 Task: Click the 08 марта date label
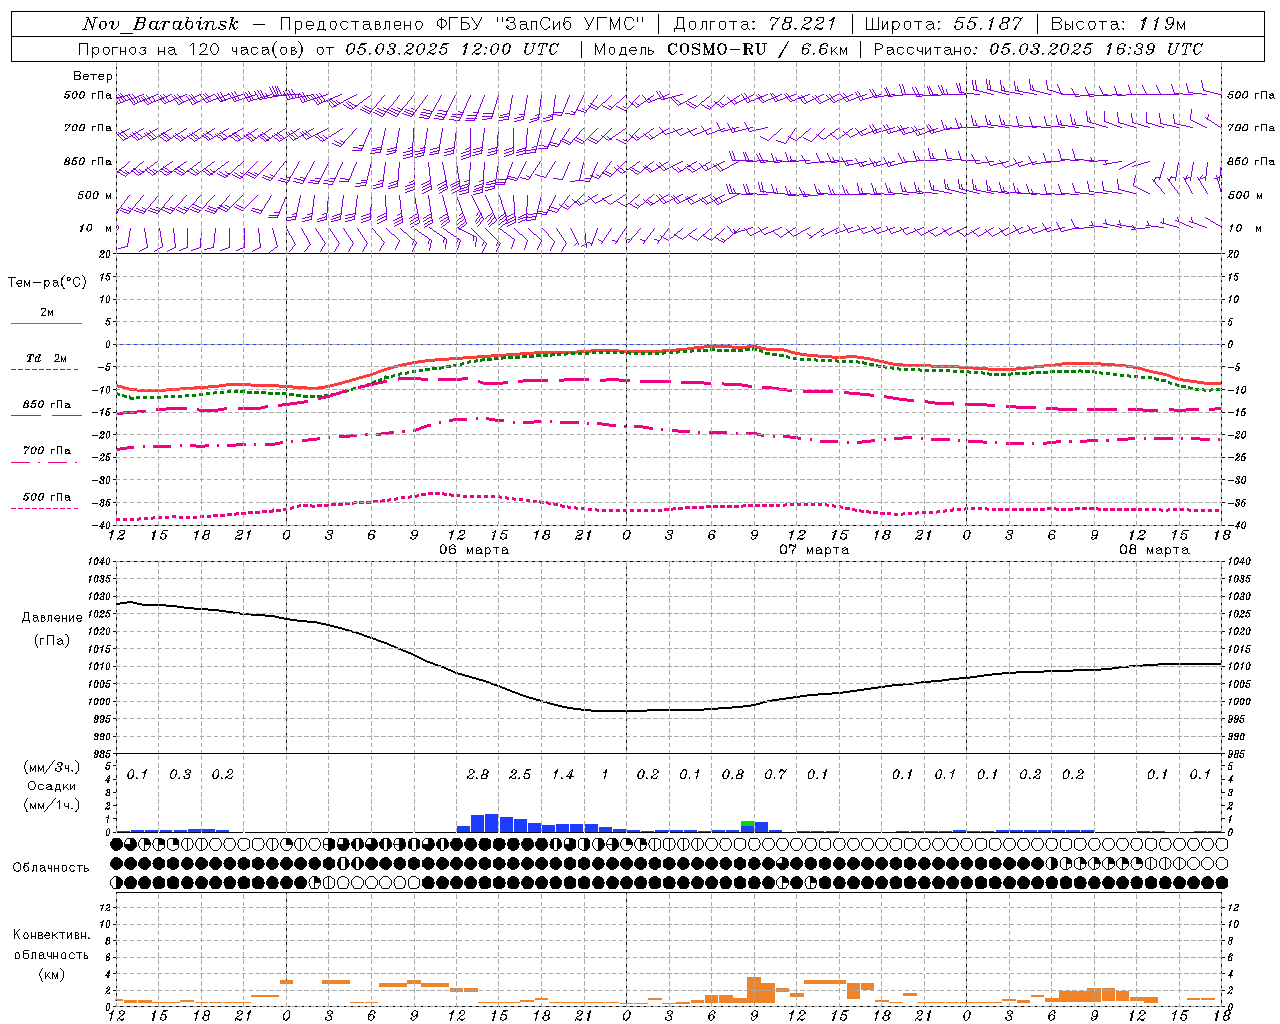coord(1154,550)
